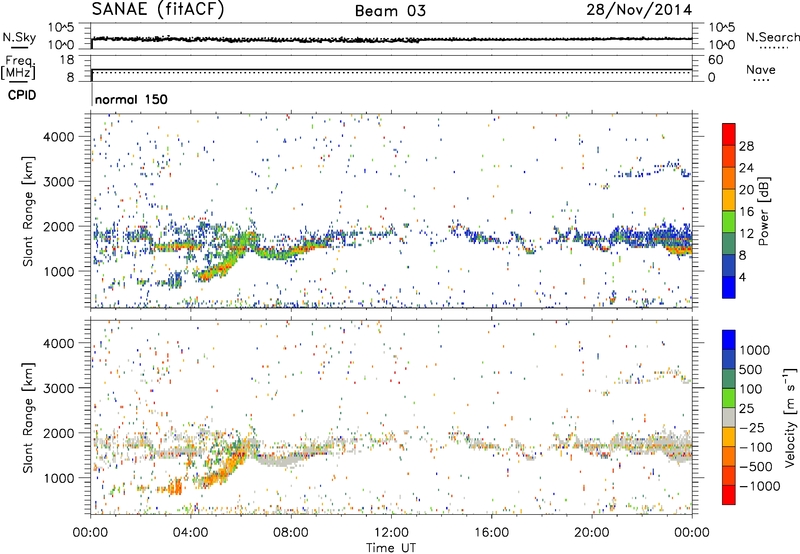This screenshot has height=554, width=800.
Task: Pick the red top segment of power colorbar
Action: (x=729, y=134)
